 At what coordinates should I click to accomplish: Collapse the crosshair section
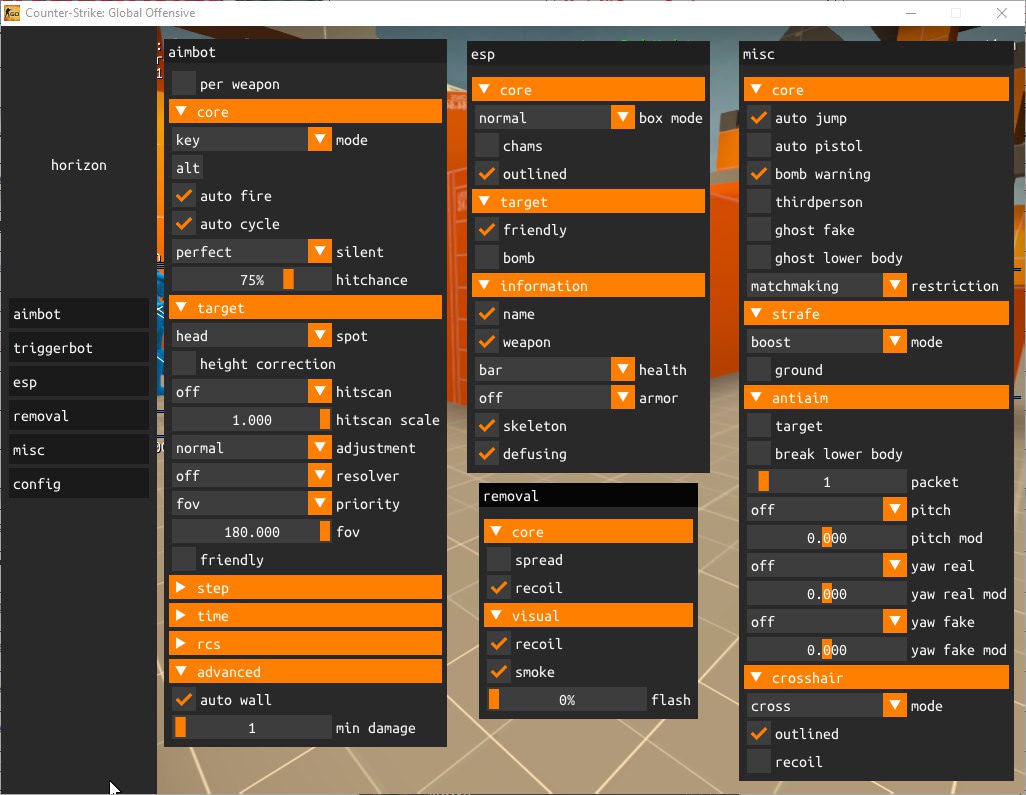[876, 678]
